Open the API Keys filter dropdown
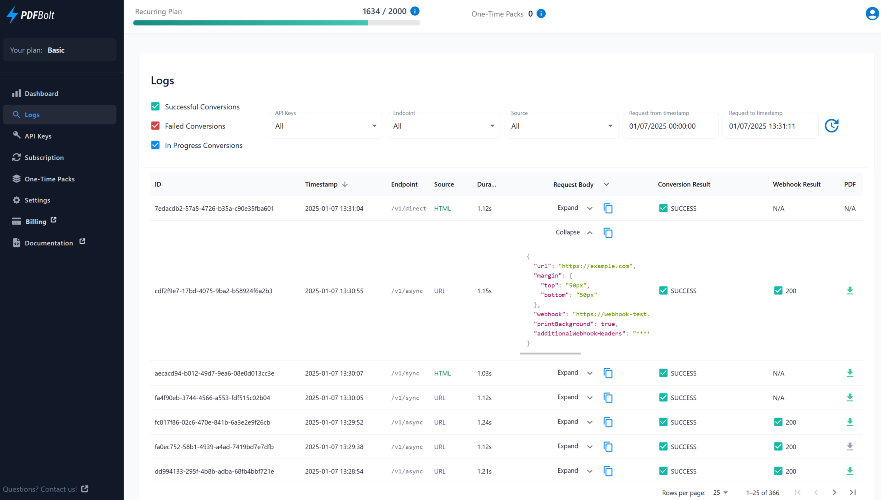This screenshot has width=881, height=500. click(x=325, y=126)
